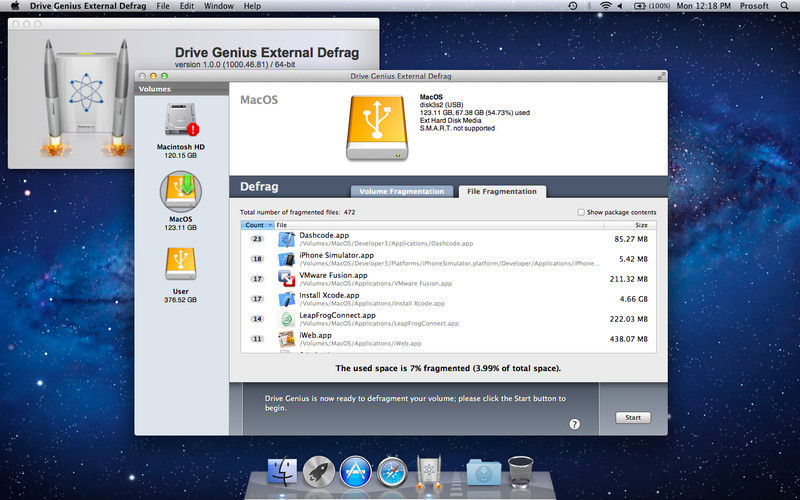The image size is (800, 500).
Task: Select the Dashcode.app row name
Action: pyautogui.click(x=324, y=235)
